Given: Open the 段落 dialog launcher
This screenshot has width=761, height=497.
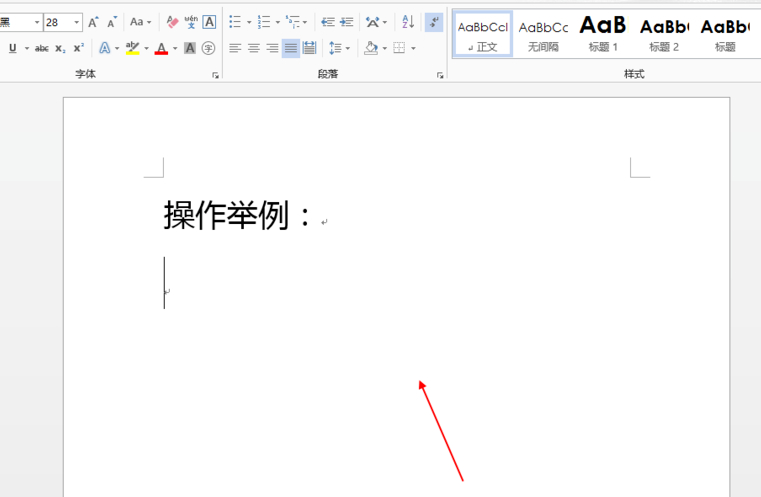Looking at the screenshot, I should pos(439,75).
